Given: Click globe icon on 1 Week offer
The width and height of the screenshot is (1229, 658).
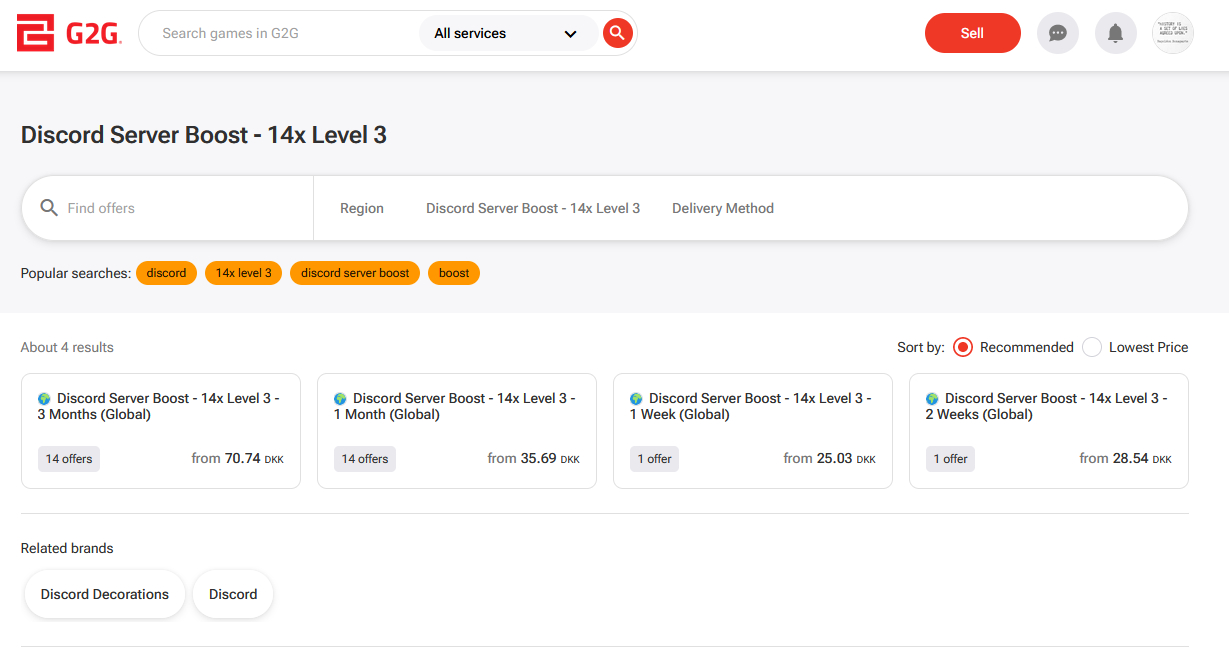Looking at the screenshot, I should [x=636, y=398].
